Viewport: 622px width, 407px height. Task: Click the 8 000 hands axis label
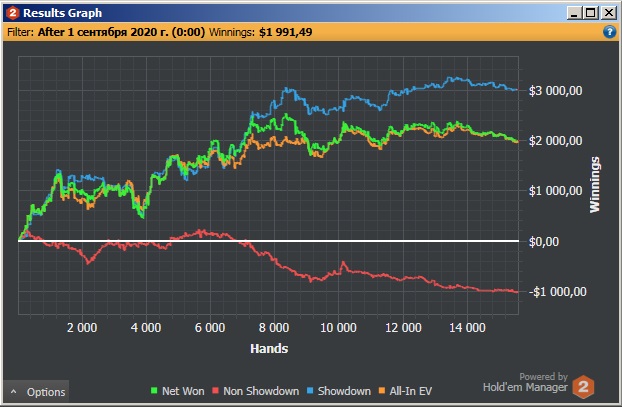click(x=274, y=328)
